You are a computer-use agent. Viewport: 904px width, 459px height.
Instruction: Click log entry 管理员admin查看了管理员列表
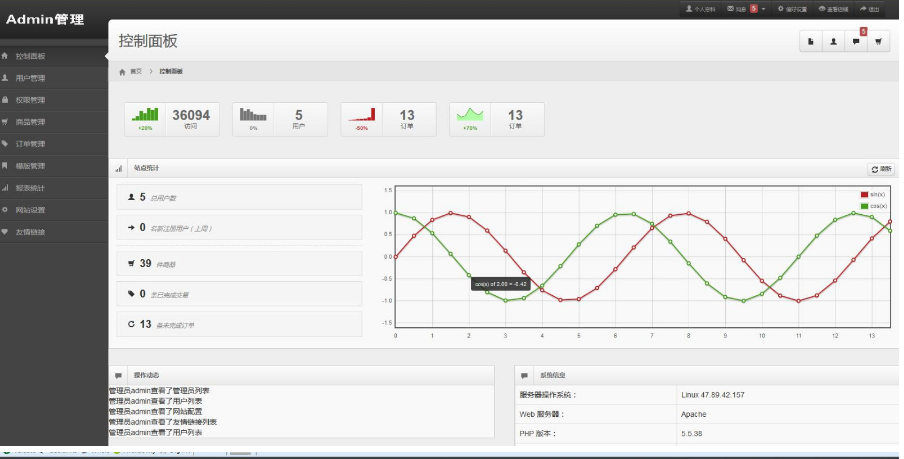point(159,390)
